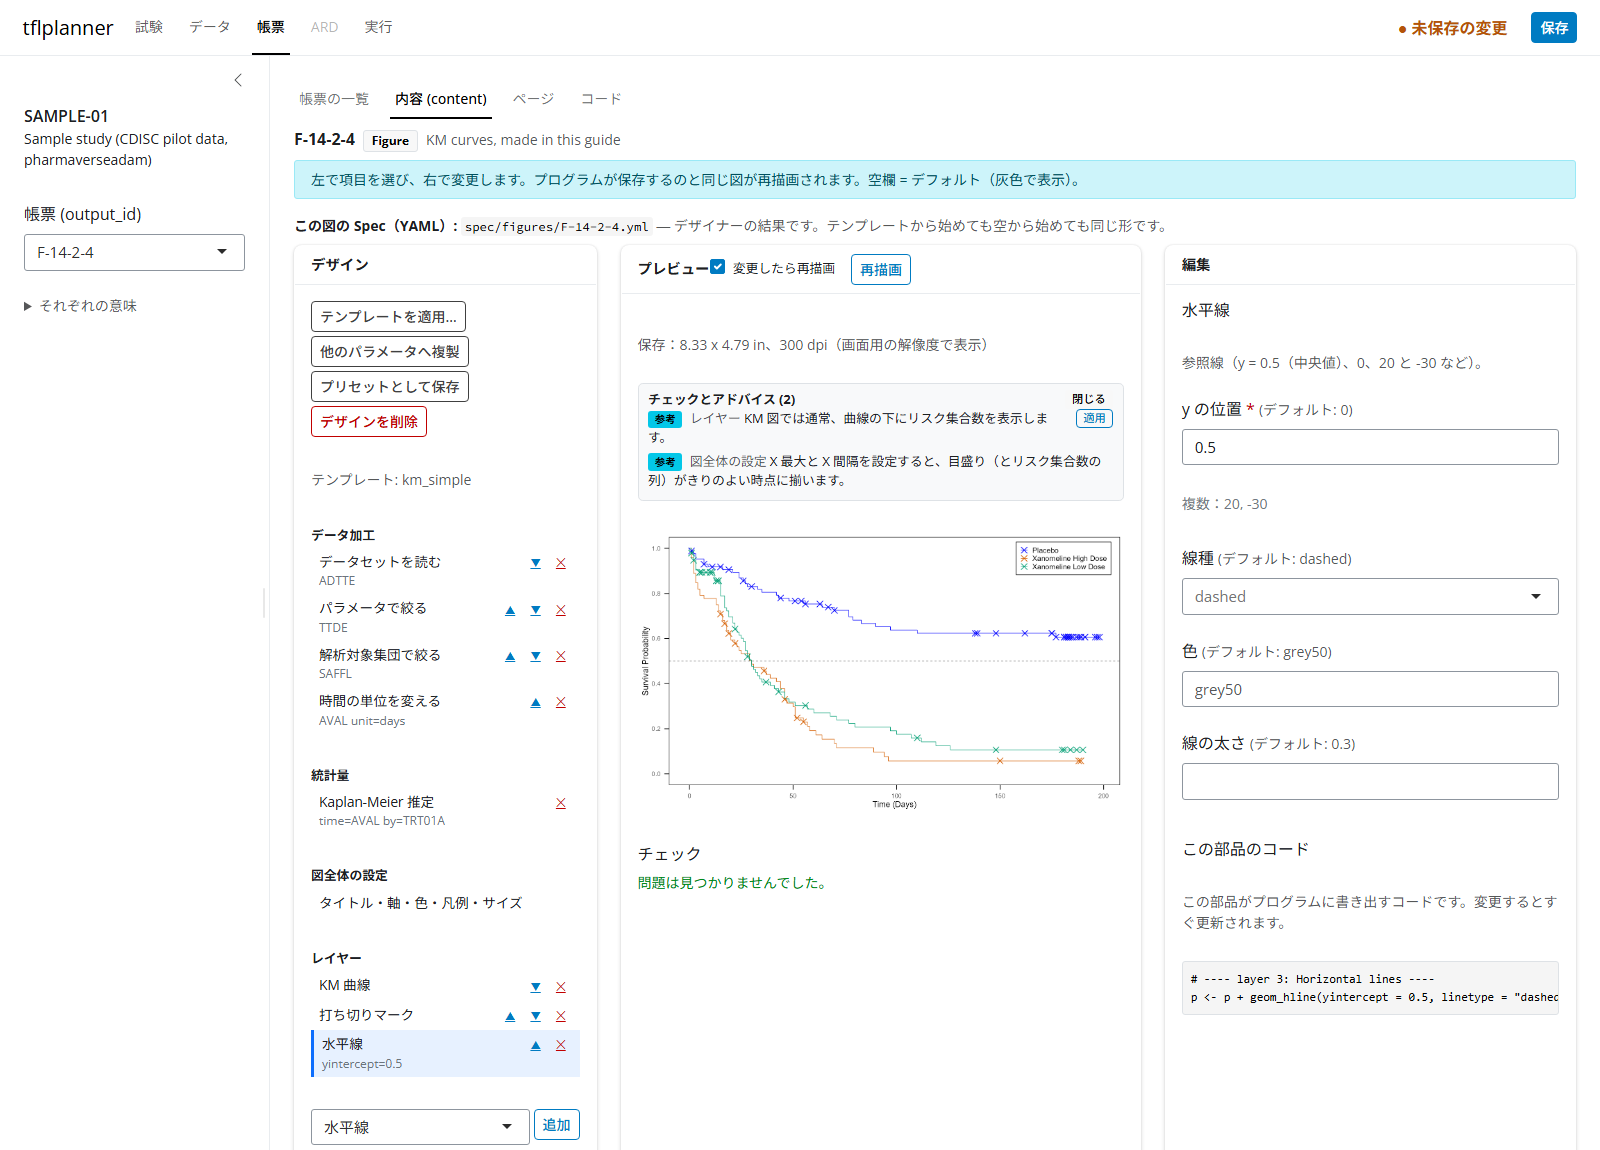Open the 帳票 top menu
This screenshot has height=1150, width=1600.
[271, 27]
